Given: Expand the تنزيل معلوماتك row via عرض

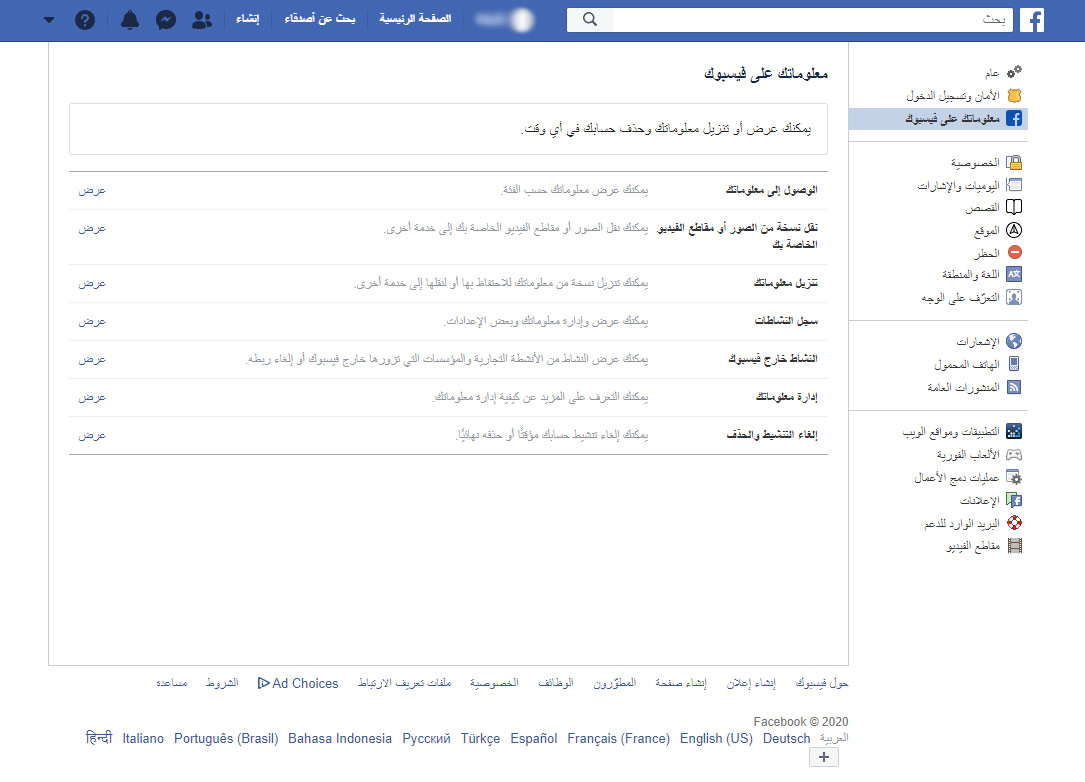Looking at the screenshot, I should (x=92, y=283).
